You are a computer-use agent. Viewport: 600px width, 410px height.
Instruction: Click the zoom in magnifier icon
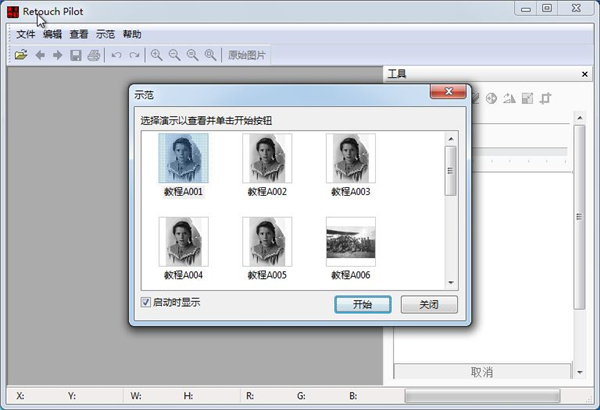[157, 55]
